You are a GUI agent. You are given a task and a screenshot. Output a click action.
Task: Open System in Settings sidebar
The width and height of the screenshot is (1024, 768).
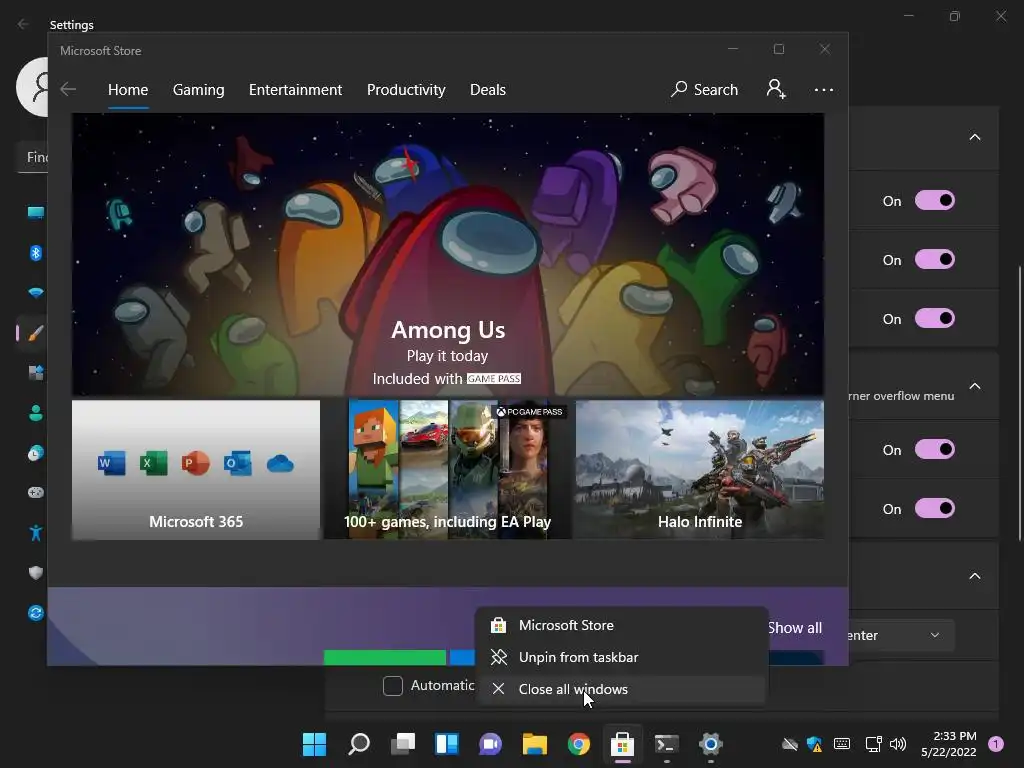pos(36,212)
